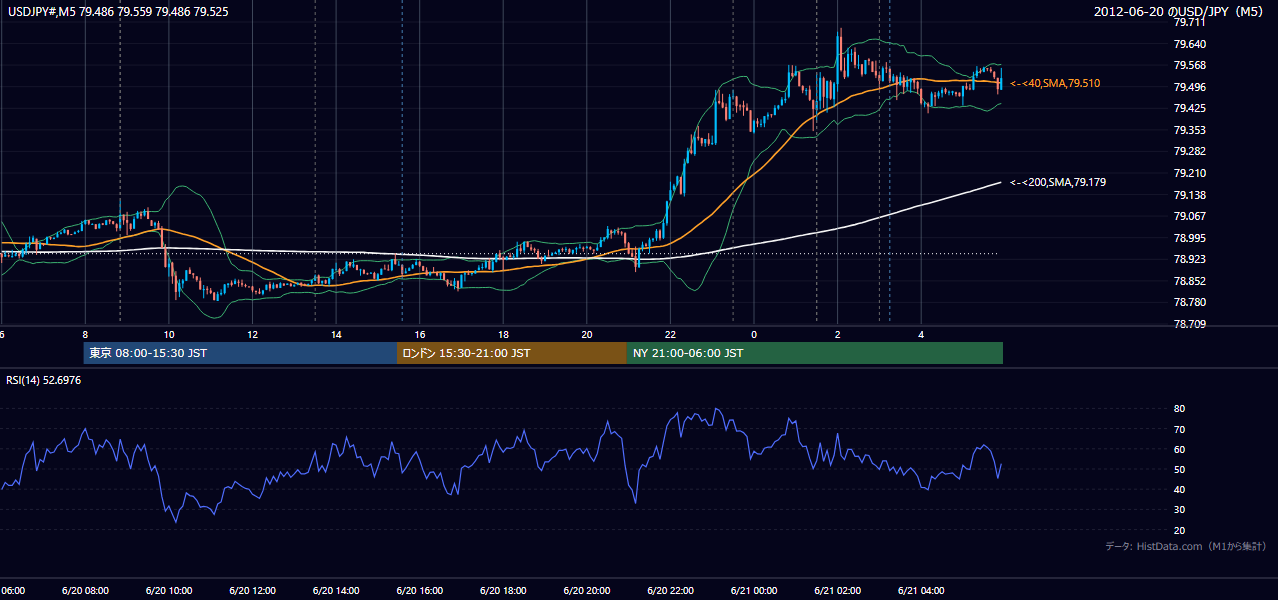This screenshot has height=600, width=1278.
Task: Click the '6/20 10:00' date axis label
Action: (168, 591)
